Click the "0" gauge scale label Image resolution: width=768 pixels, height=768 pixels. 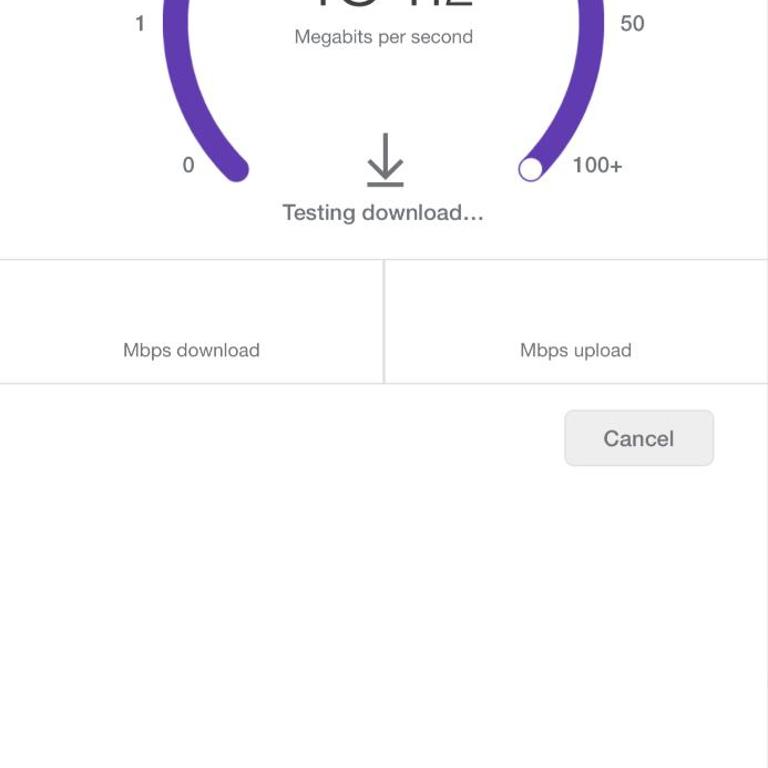point(188,165)
